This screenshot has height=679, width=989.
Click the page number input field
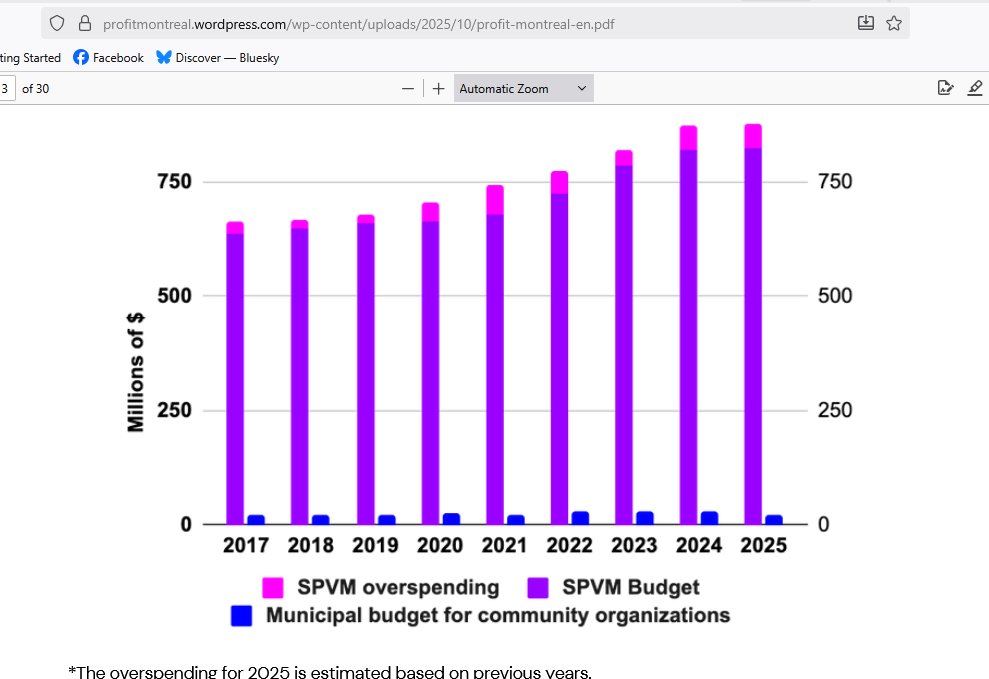tap(5, 88)
